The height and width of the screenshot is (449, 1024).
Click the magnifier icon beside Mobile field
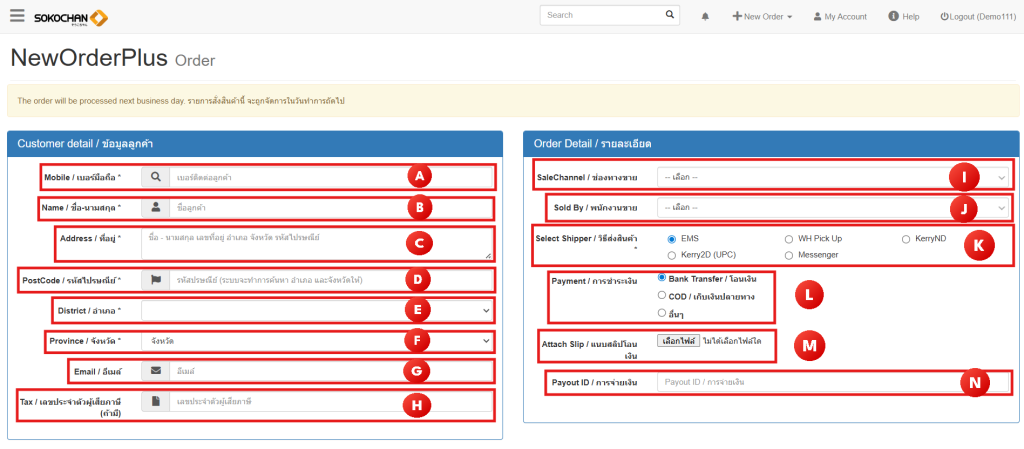click(155, 177)
